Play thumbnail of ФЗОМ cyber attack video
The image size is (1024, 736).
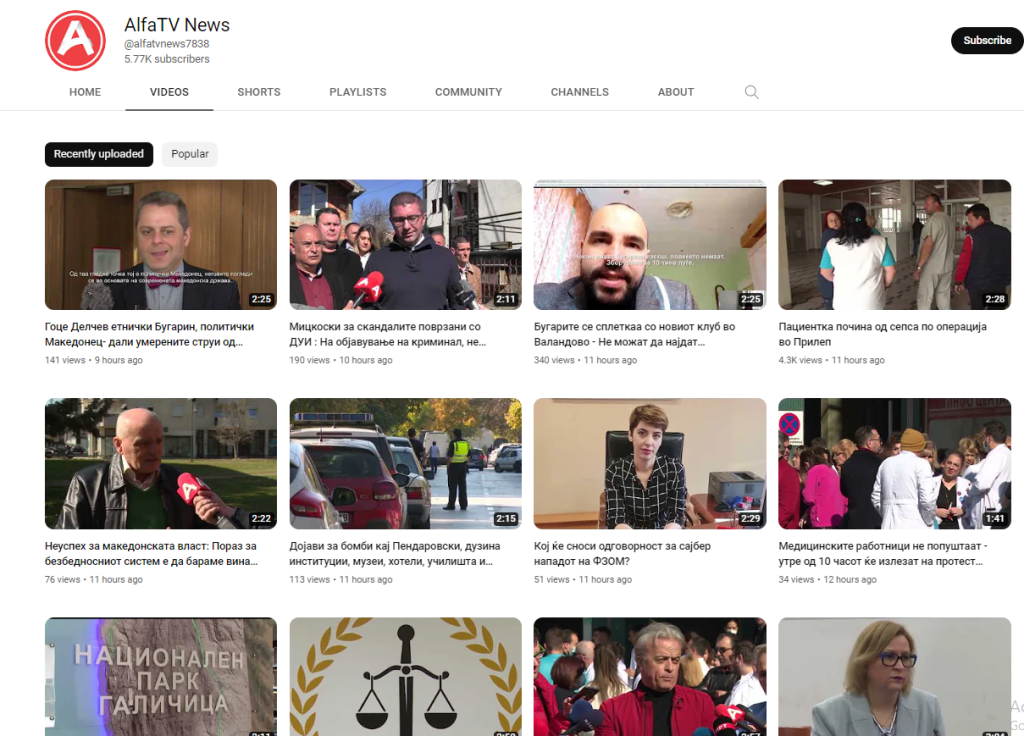650,464
